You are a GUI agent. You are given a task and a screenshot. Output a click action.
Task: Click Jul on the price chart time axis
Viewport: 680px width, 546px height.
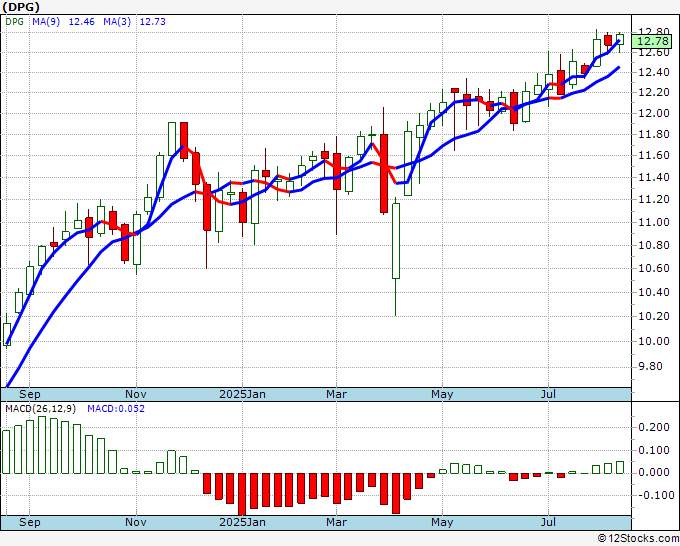(x=549, y=394)
